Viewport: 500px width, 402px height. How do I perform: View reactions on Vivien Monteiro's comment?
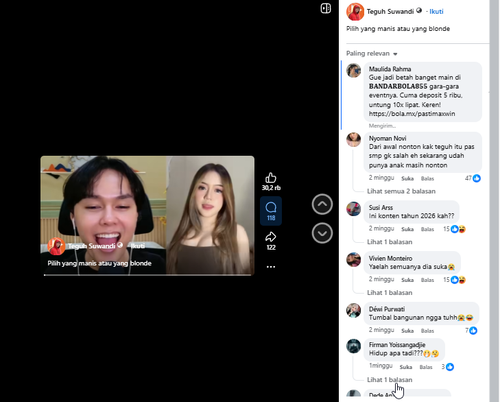tap(455, 280)
